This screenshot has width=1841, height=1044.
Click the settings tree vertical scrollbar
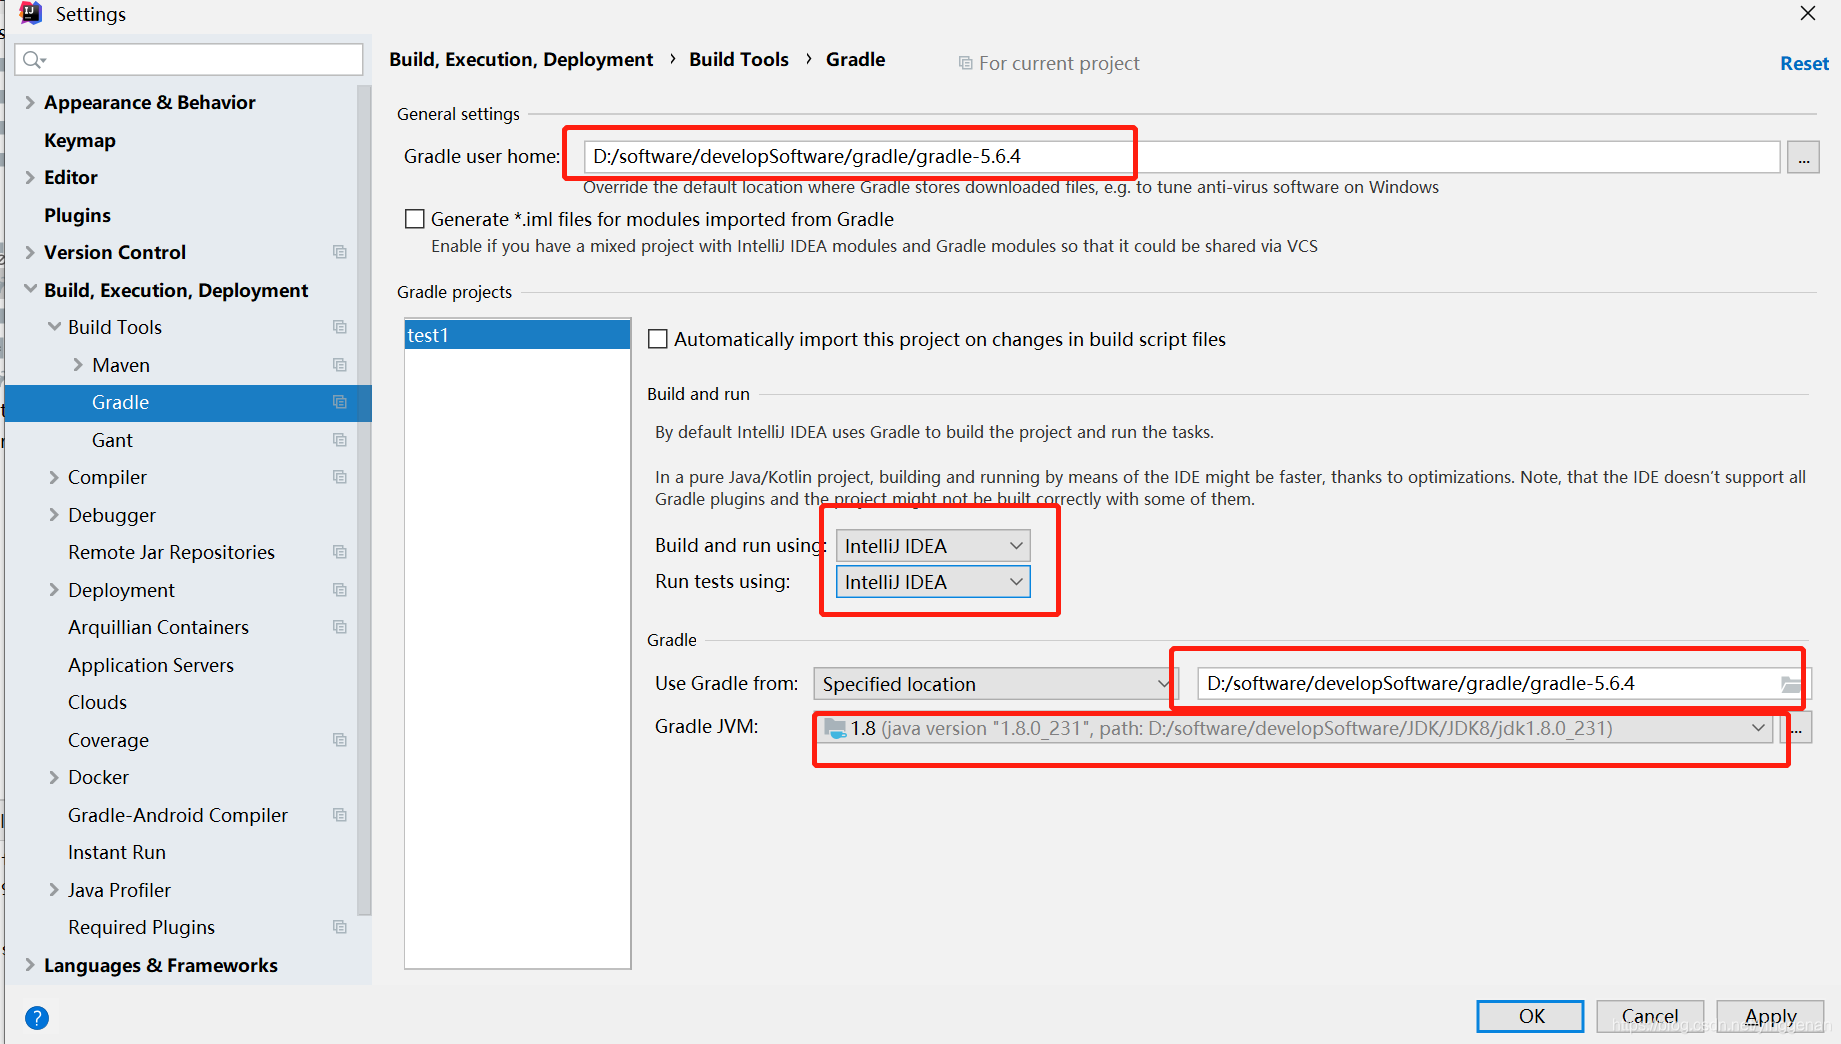tap(364, 500)
